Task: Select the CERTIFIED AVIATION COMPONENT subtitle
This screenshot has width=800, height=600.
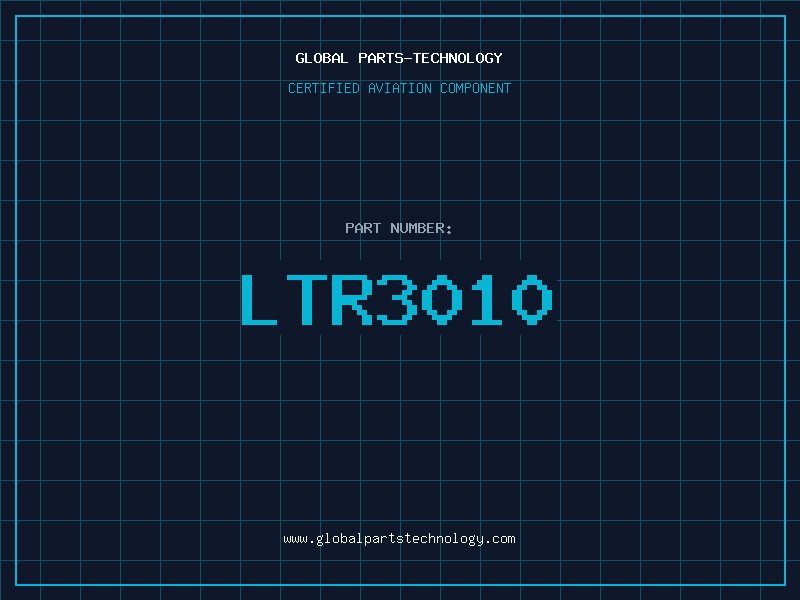Action: click(399, 88)
